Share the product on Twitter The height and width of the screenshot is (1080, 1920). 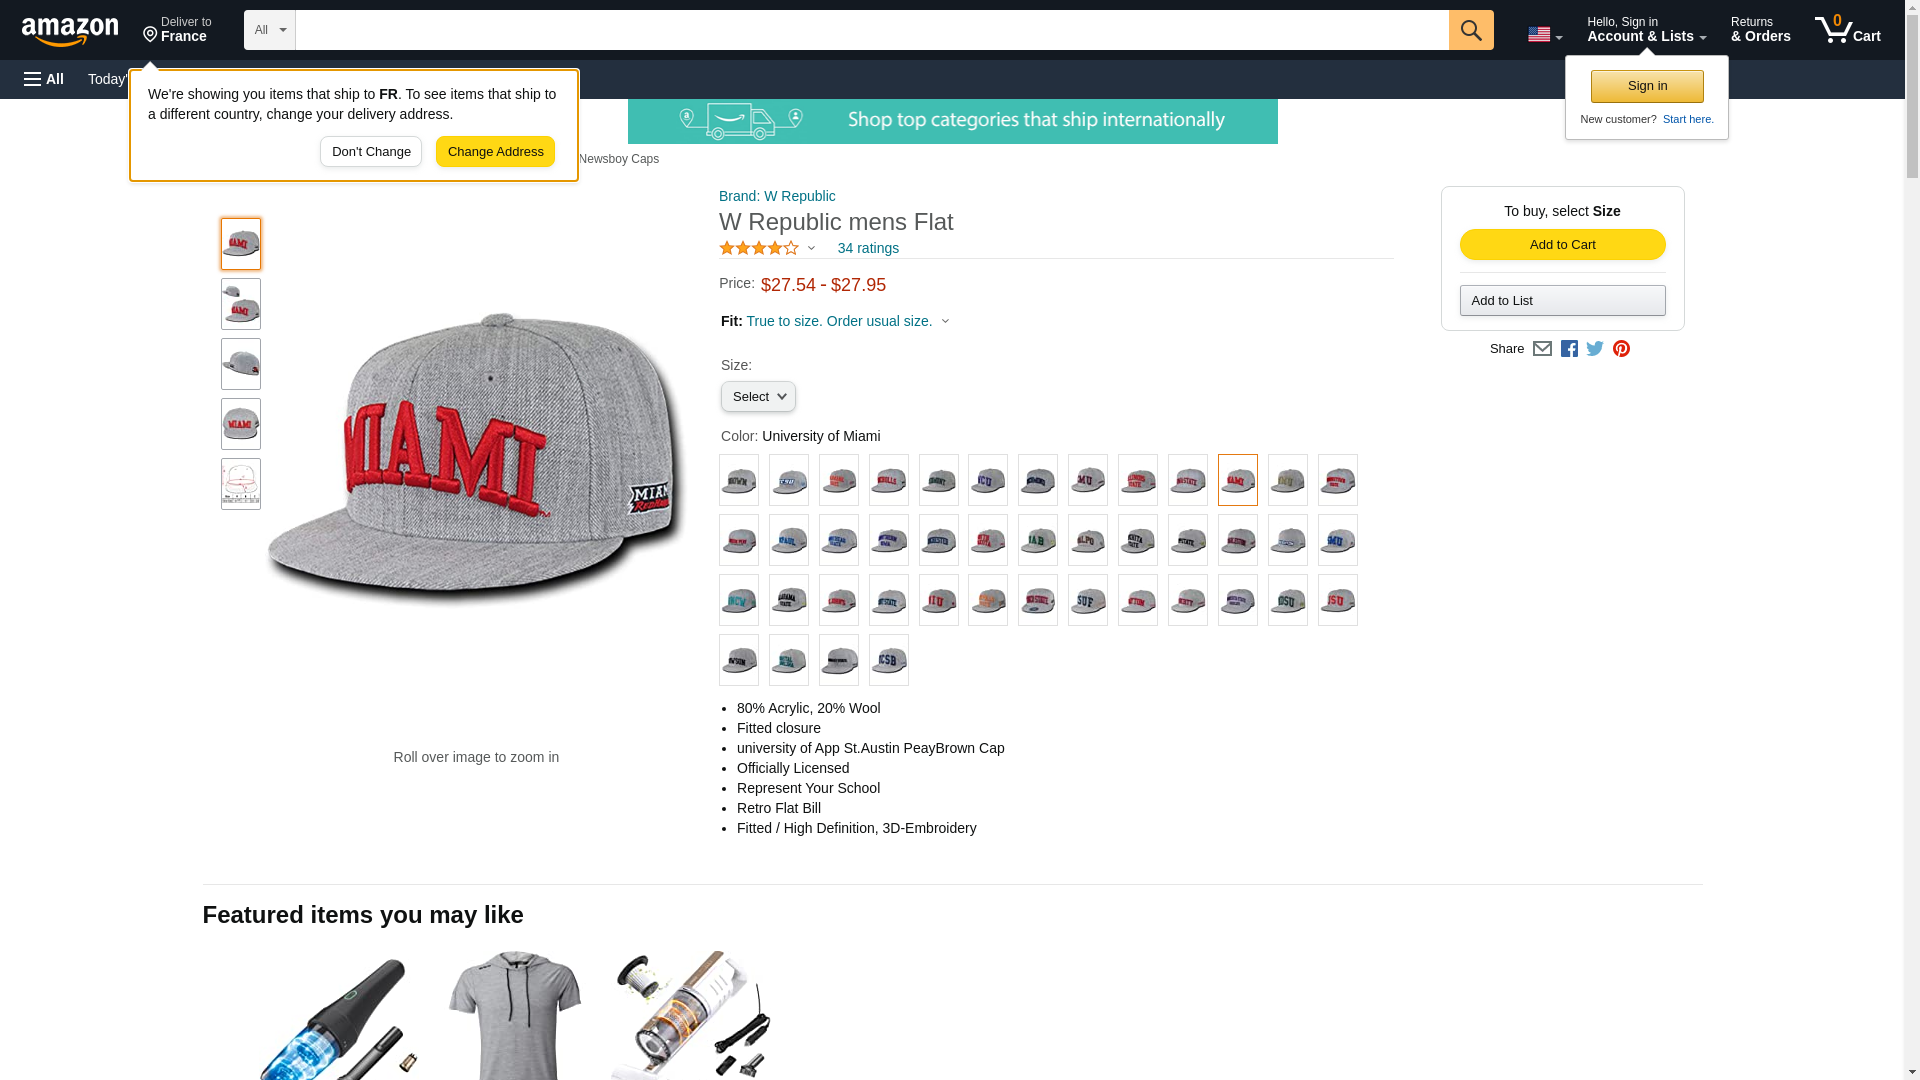tap(1595, 349)
